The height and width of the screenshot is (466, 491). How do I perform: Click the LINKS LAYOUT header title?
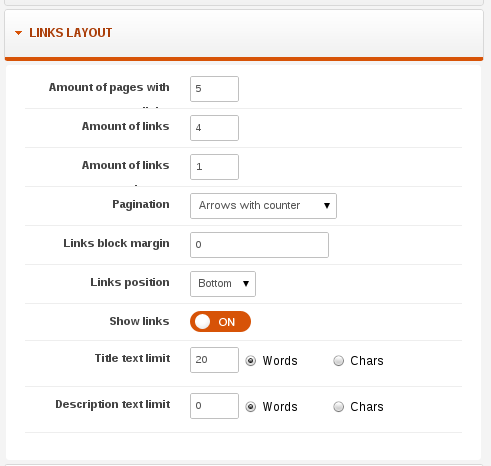point(71,33)
